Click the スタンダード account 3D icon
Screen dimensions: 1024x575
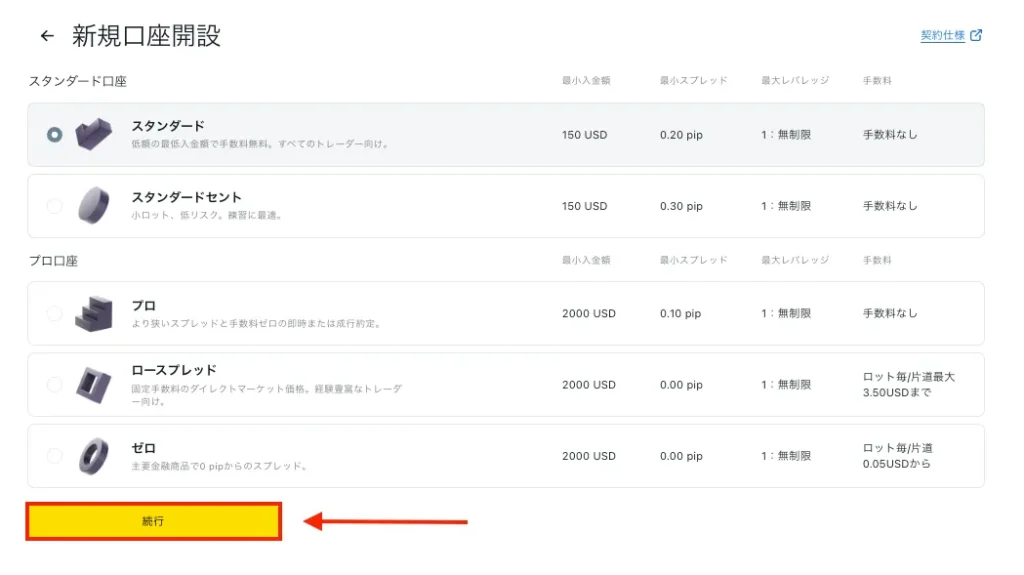[x=93, y=134]
